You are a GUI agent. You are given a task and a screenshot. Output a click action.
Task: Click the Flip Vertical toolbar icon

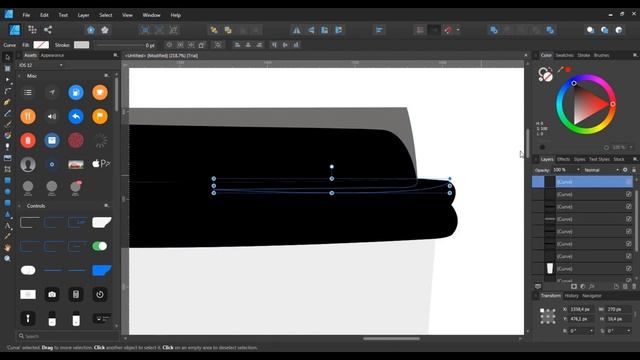click(311, 30)
